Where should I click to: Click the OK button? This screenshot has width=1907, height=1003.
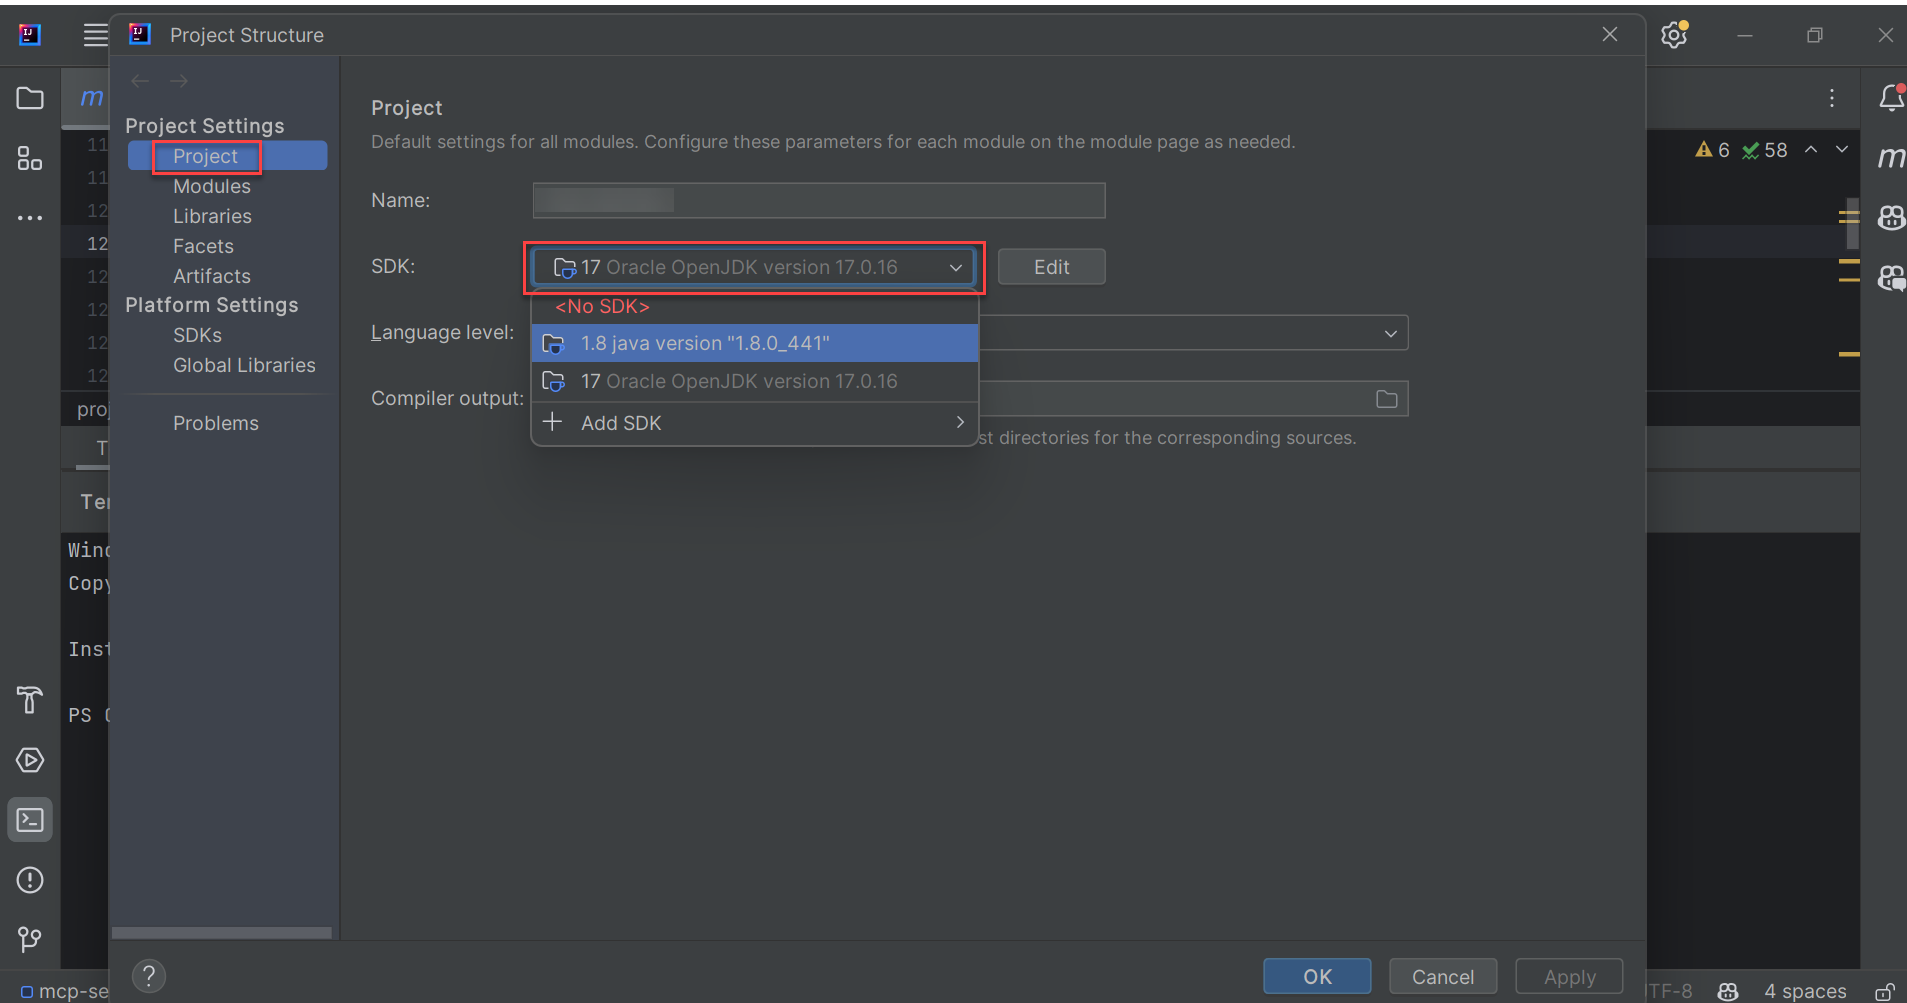tap(1317, 977)
